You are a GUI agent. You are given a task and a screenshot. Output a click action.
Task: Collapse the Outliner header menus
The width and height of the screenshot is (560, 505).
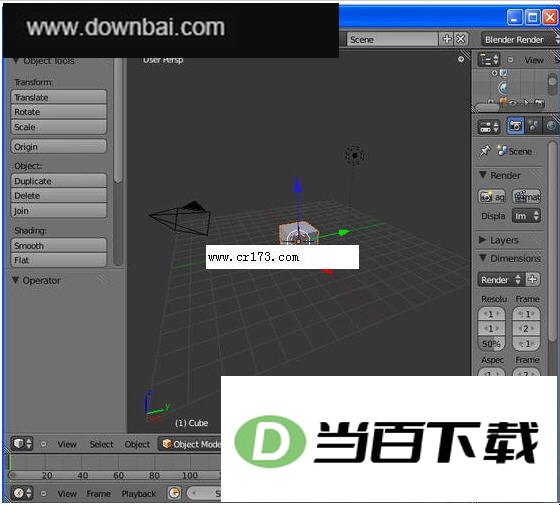(x=510, y=60)
